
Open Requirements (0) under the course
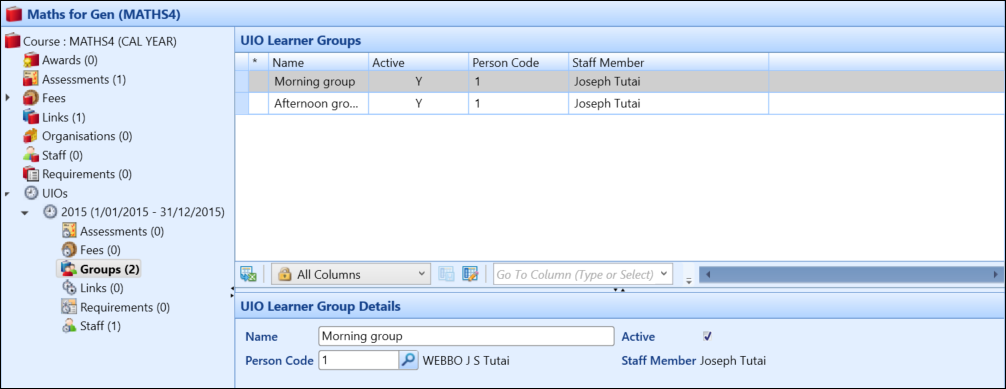tap(87, 174)
